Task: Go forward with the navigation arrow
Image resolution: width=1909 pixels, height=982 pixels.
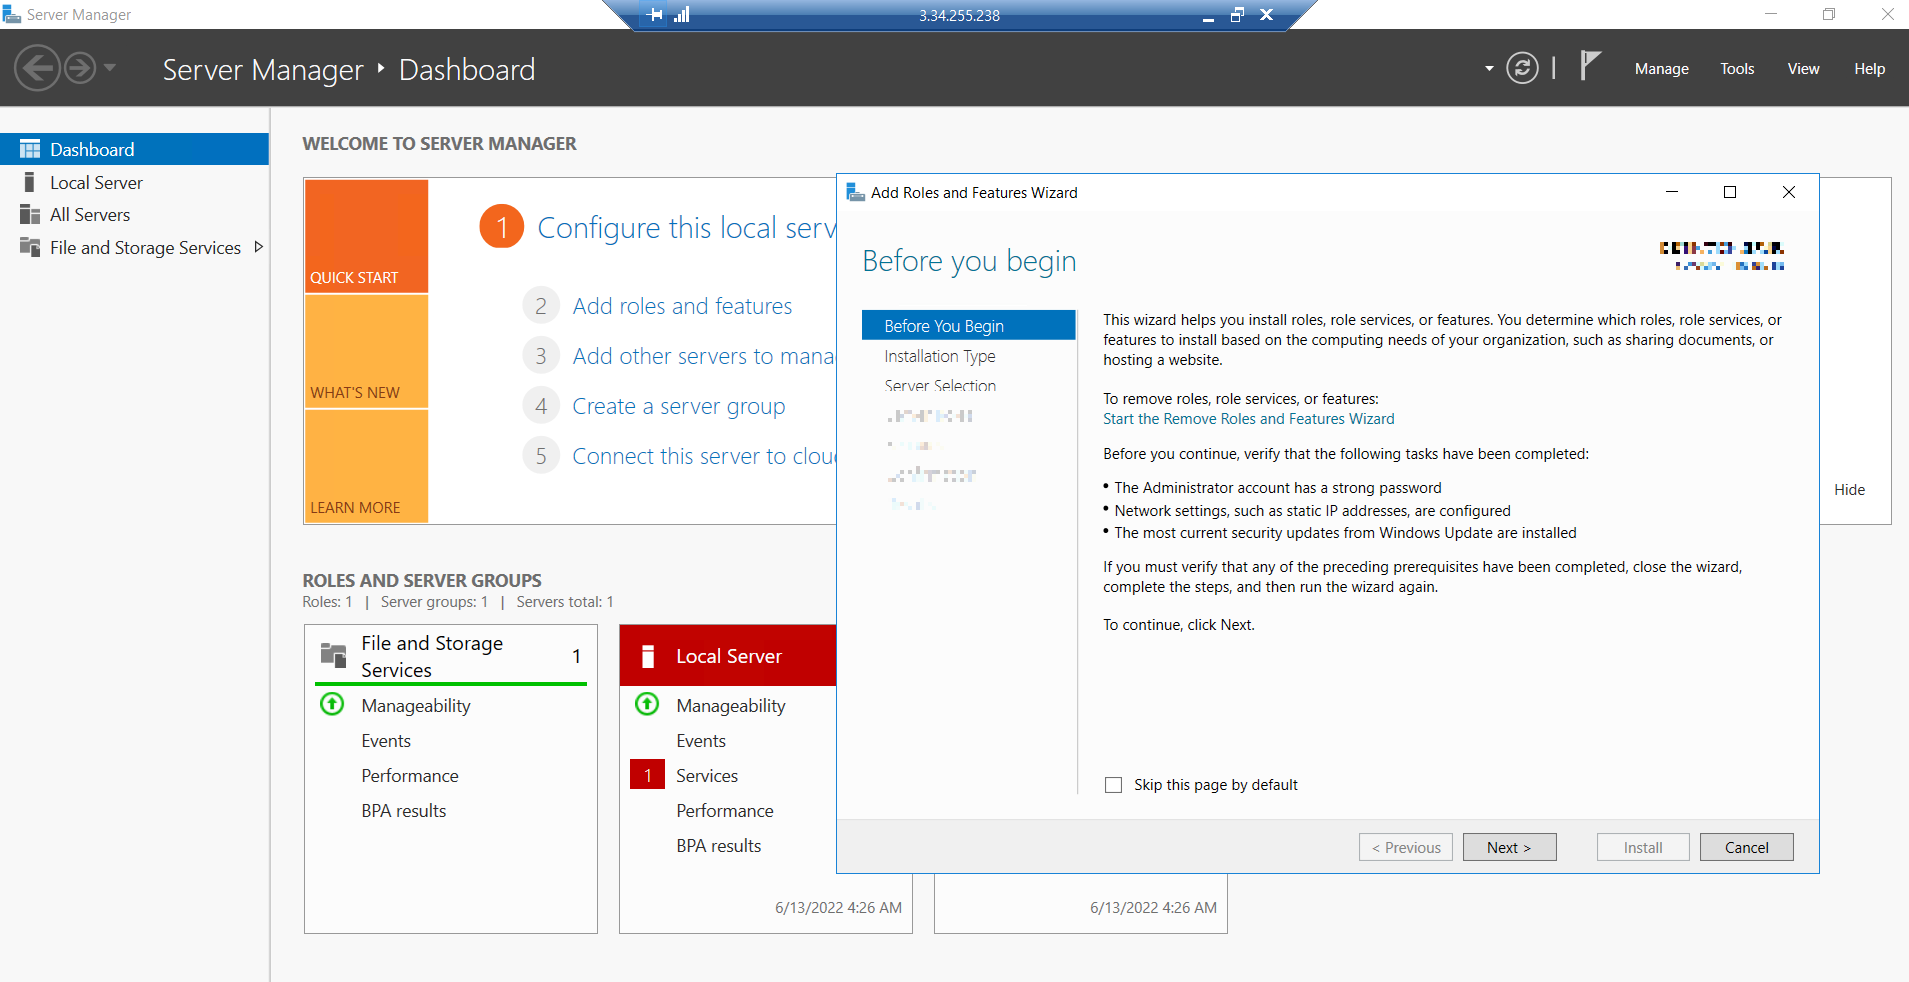Action: (x=80, y=68)
